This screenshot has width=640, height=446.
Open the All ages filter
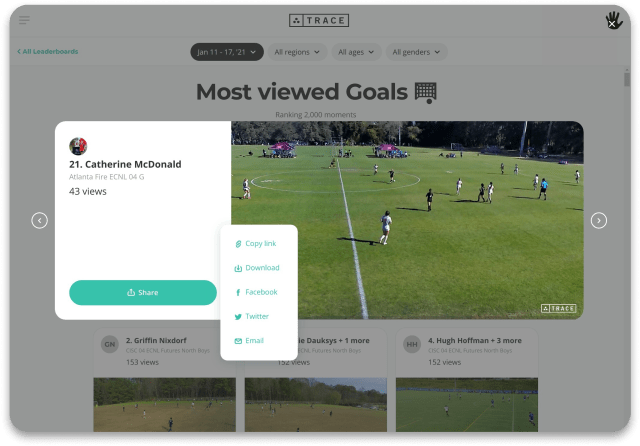(x=356, y=52)
